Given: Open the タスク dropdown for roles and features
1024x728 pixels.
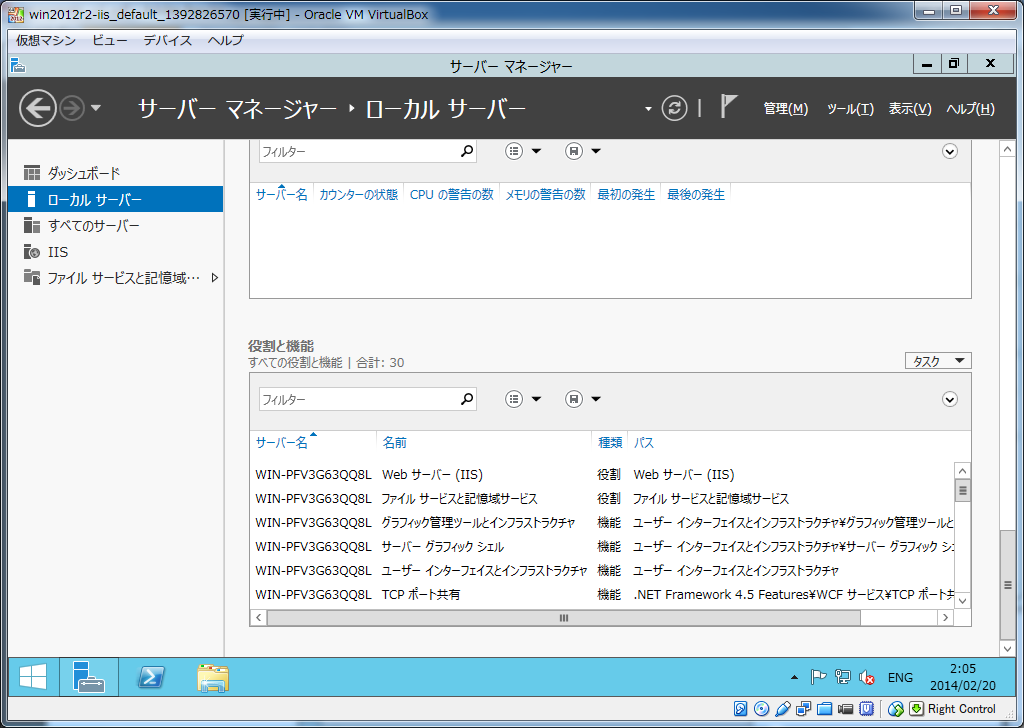Looking at the screenshot, I should pos(938,361).
